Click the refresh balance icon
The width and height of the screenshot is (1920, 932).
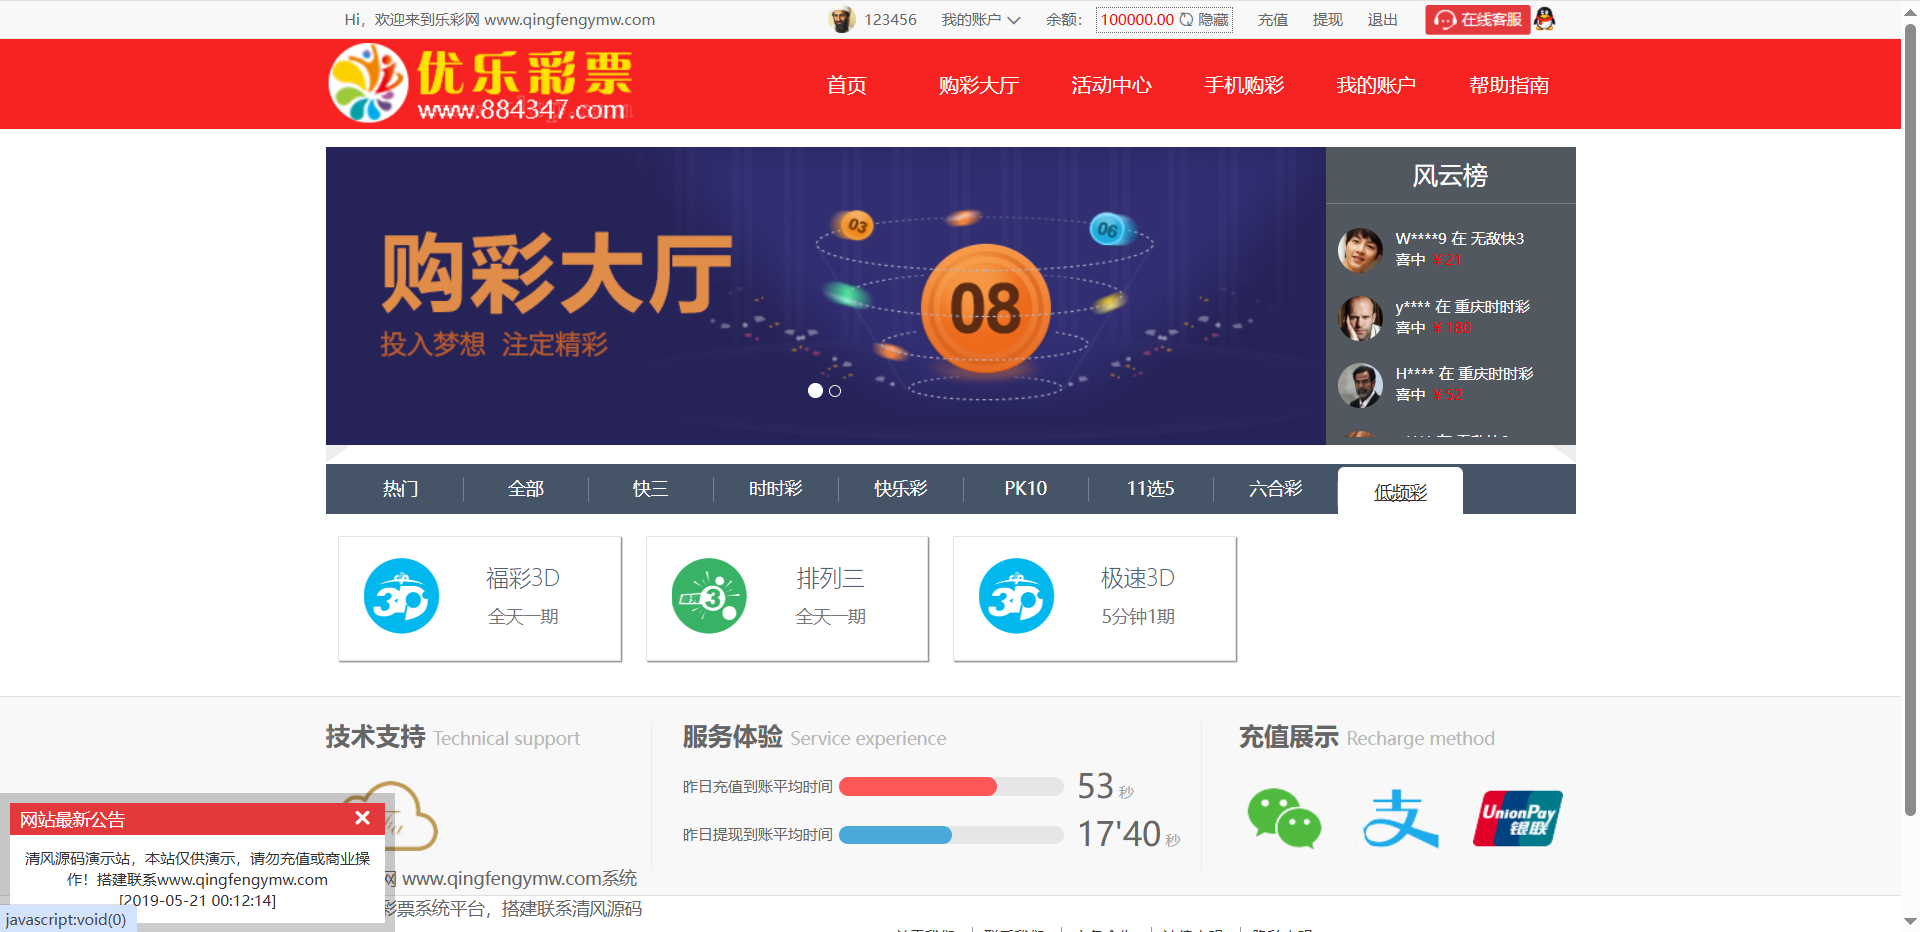[1186, 19]
